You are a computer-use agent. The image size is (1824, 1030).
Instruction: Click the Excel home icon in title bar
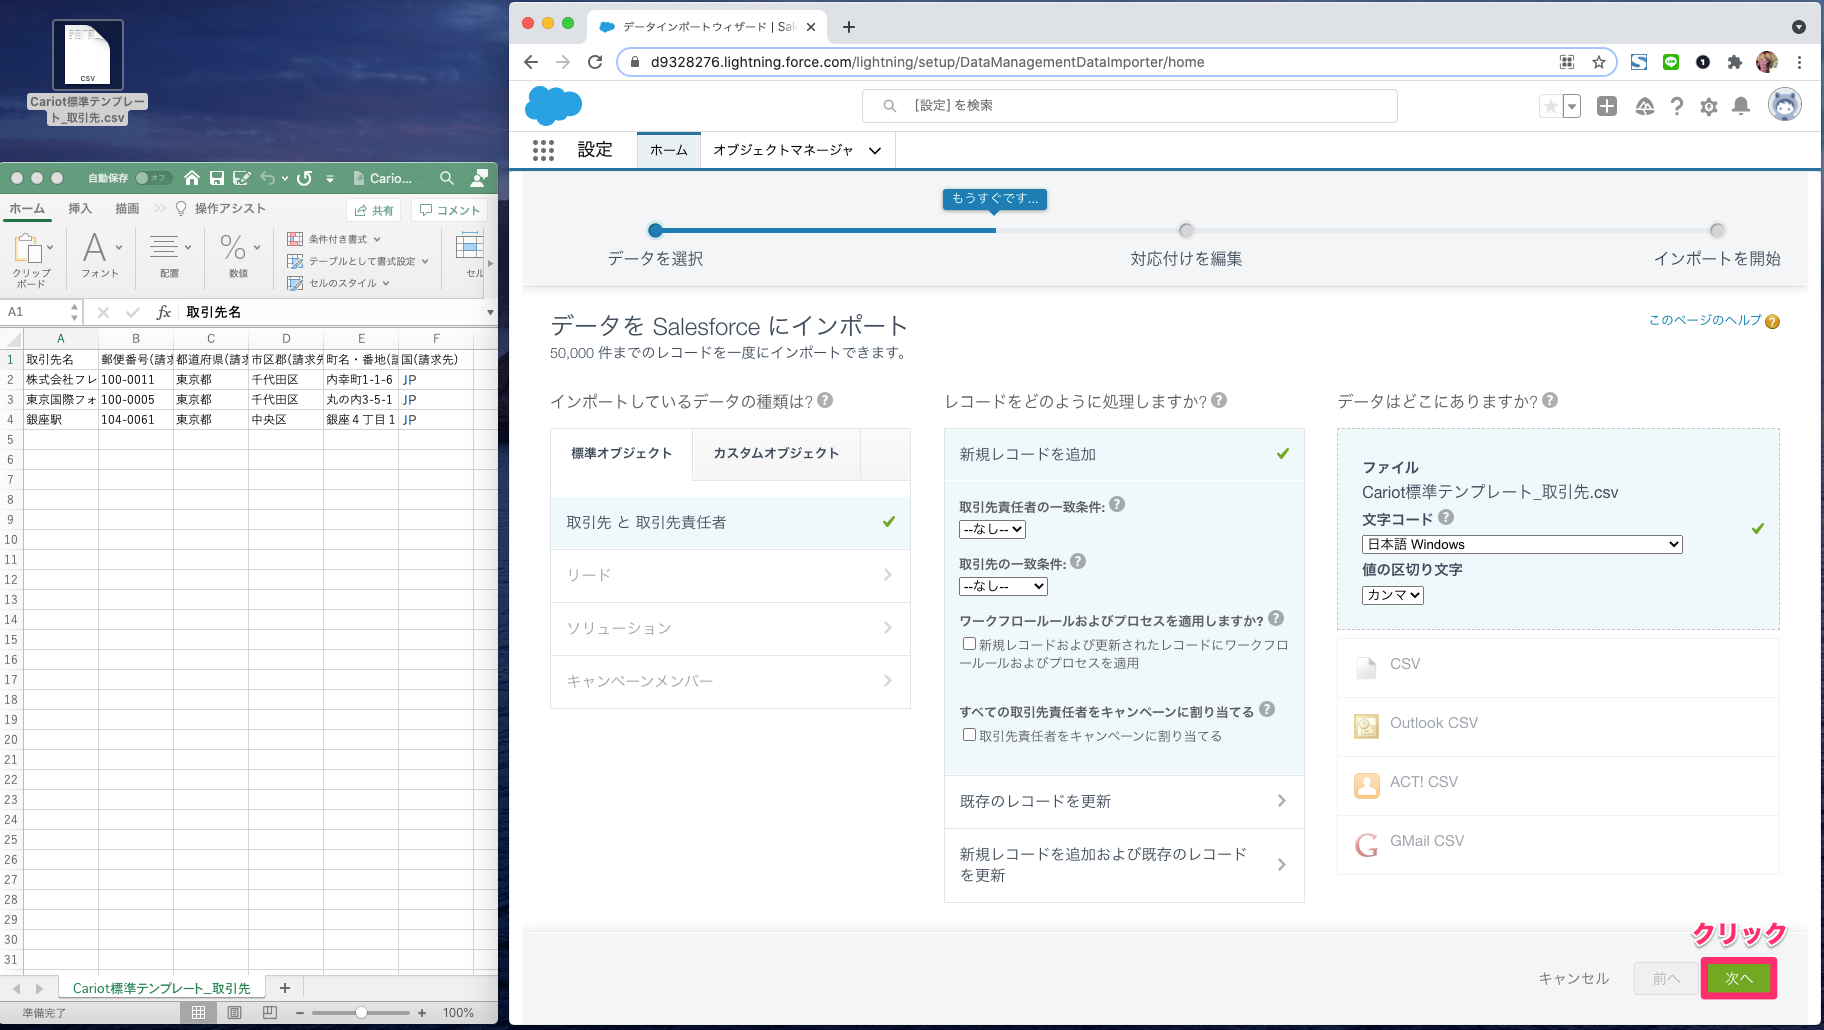[191, 178]
